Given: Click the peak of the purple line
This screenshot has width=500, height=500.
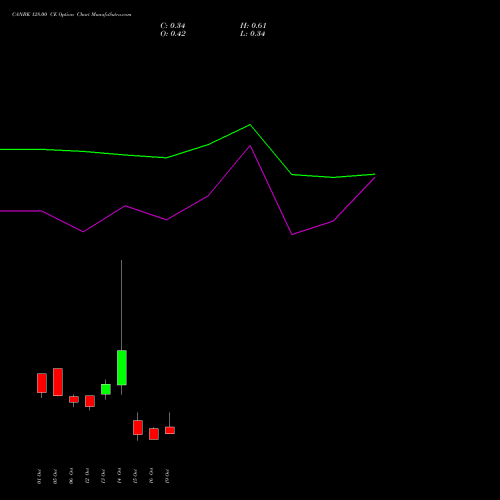Looking at the screenshot, I should (x=250, y=146).
